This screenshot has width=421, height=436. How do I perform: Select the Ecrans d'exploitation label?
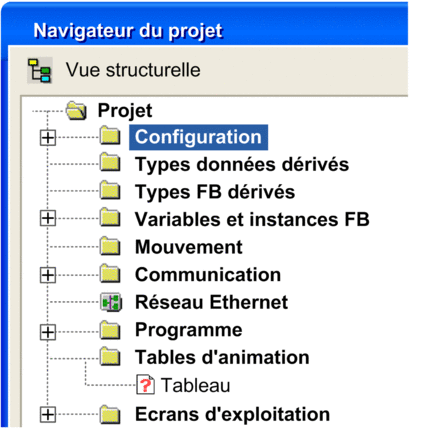pyautogui.click(x=232, y=415)
